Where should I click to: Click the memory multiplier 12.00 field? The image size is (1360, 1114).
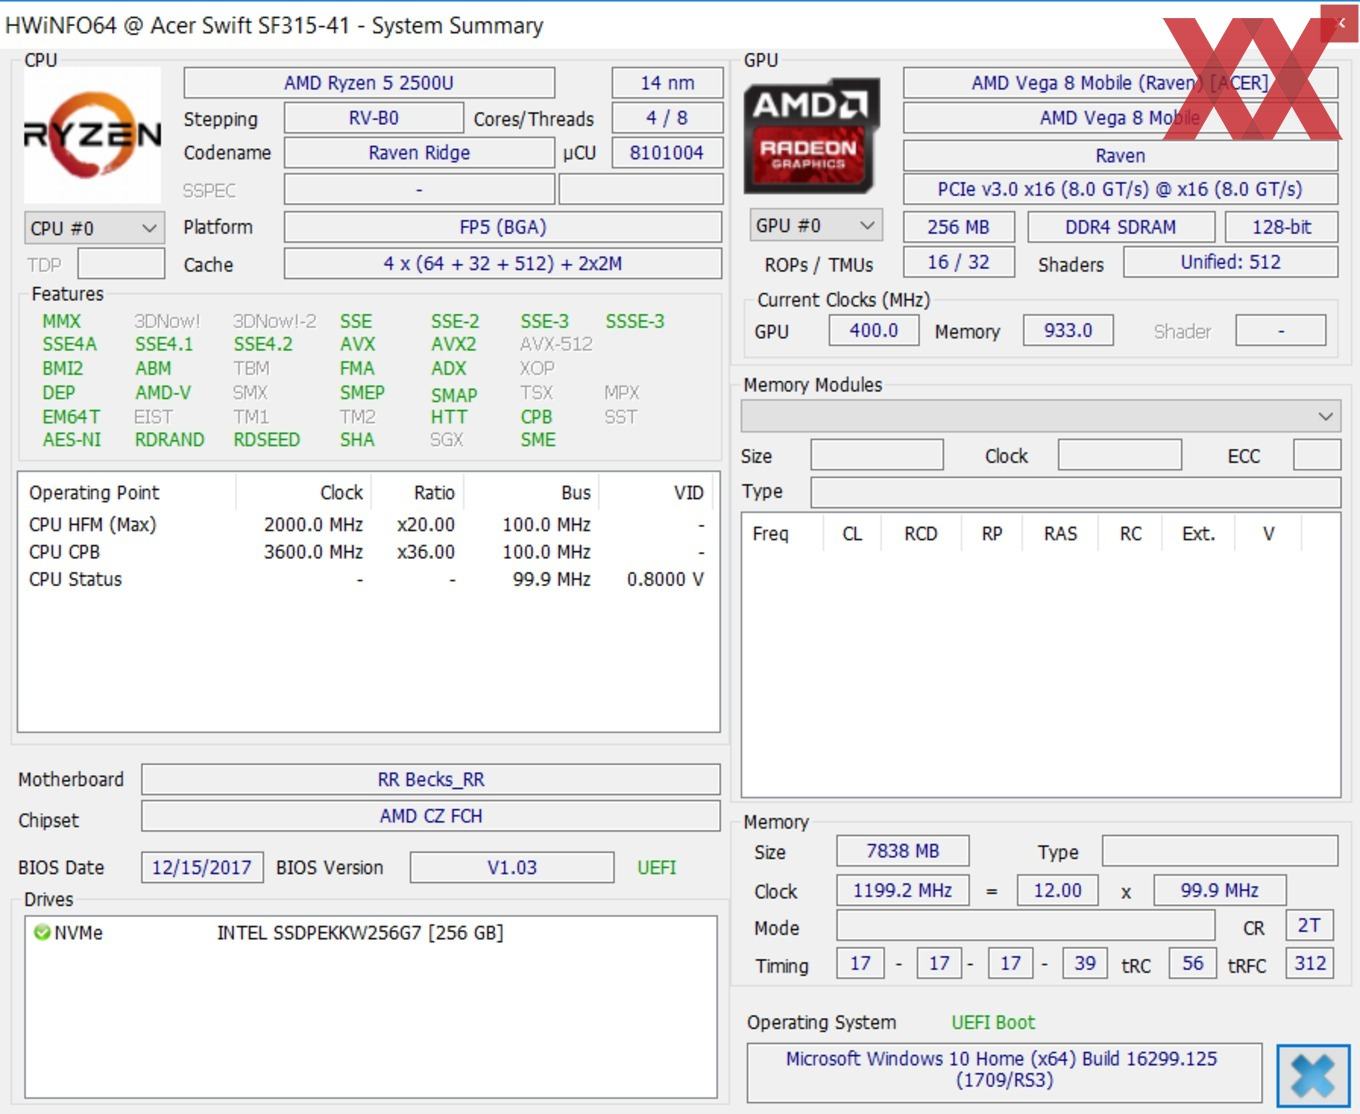tap(1058, 890)
